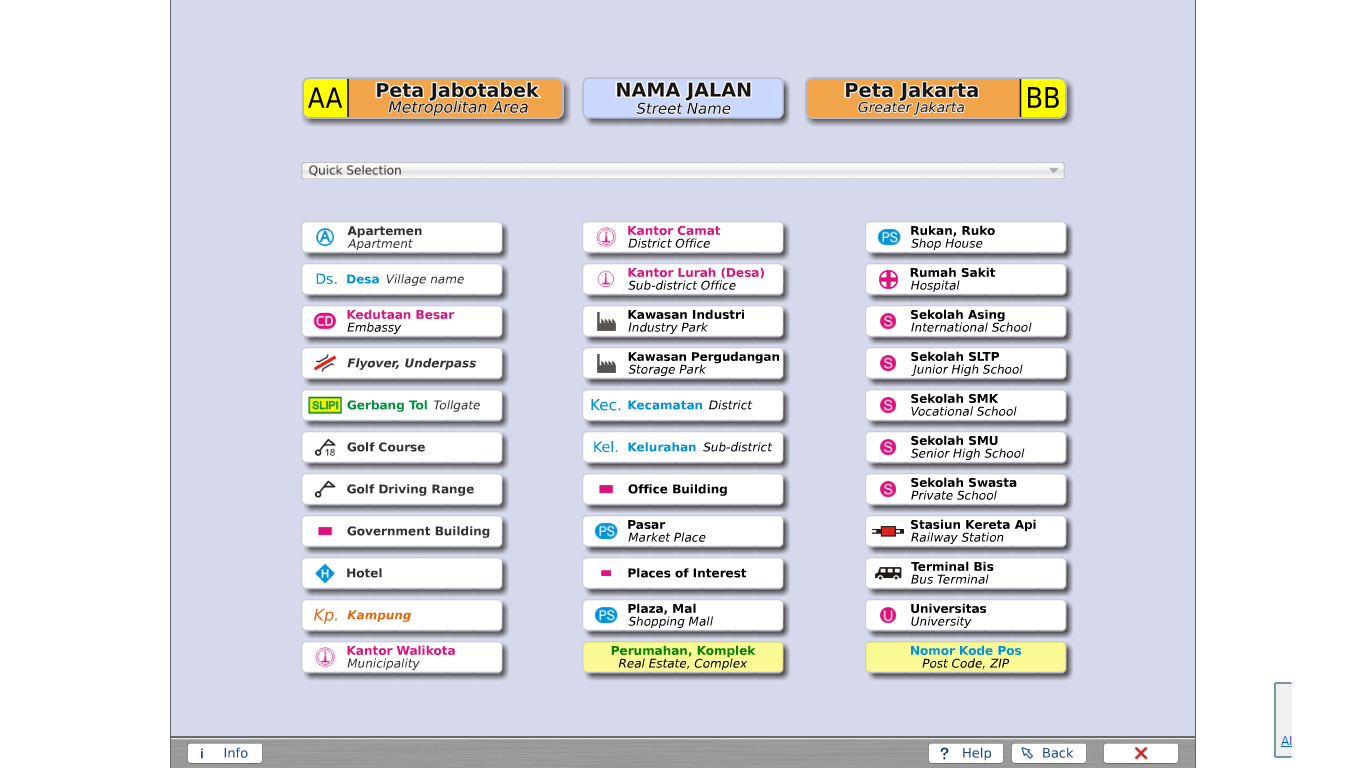
Task: Open the Quick Selection dropdown
Action: pyautogui.click(x=683, y=170)
